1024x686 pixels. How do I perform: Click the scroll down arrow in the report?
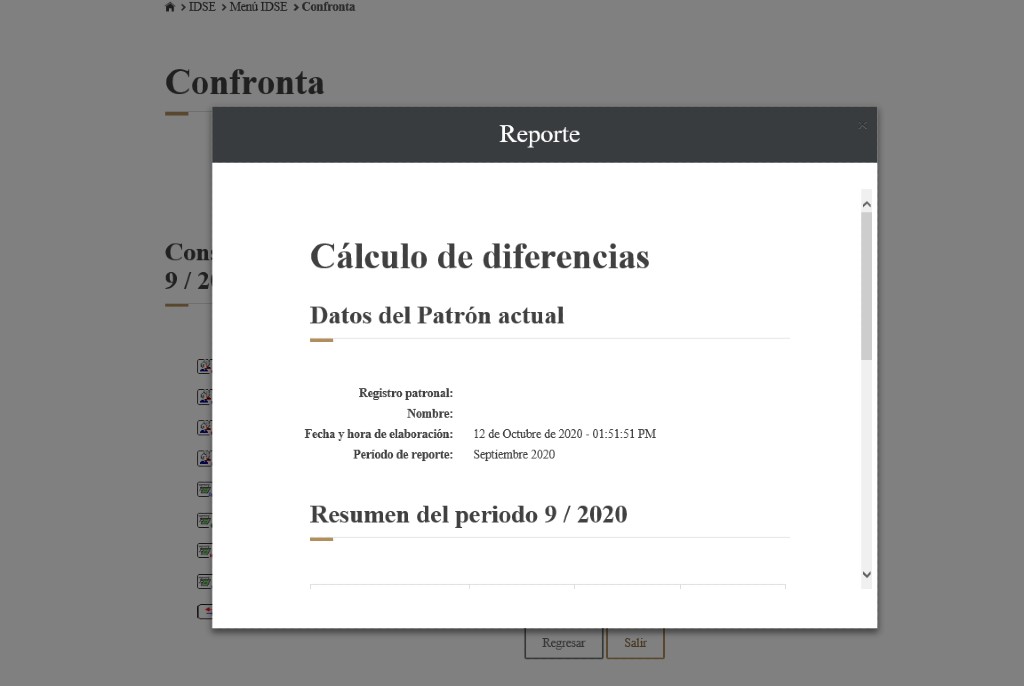click(x=866, y=575)
